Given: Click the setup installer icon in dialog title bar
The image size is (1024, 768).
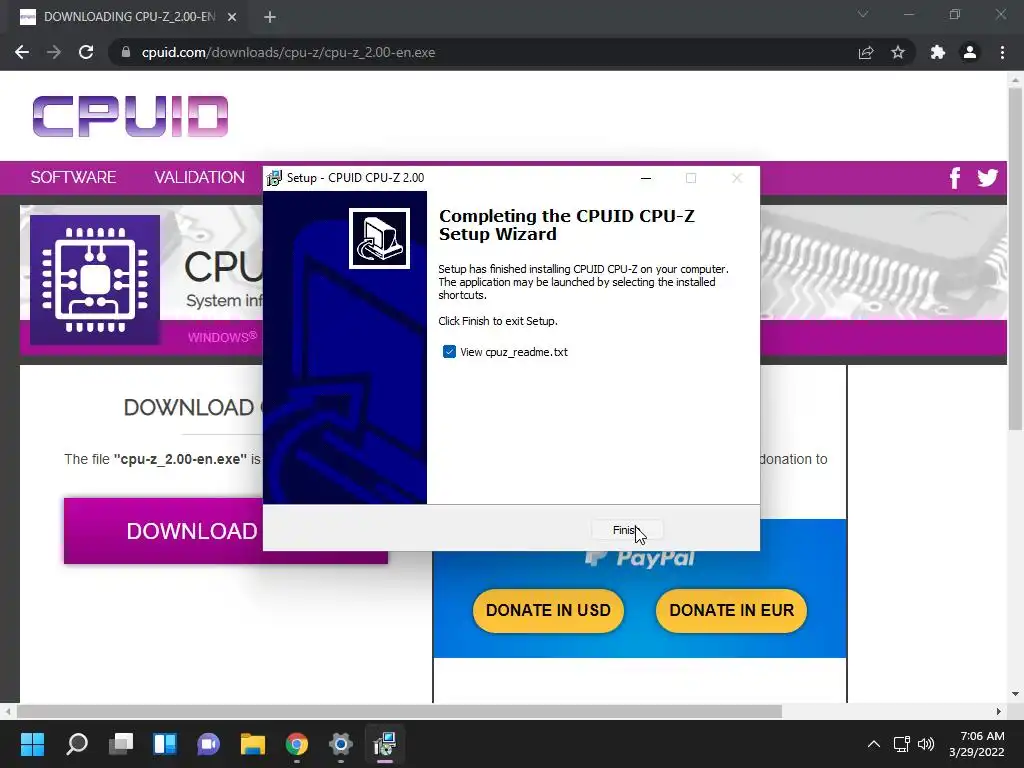Looking at the screenshot, I should tap(275, 178).
